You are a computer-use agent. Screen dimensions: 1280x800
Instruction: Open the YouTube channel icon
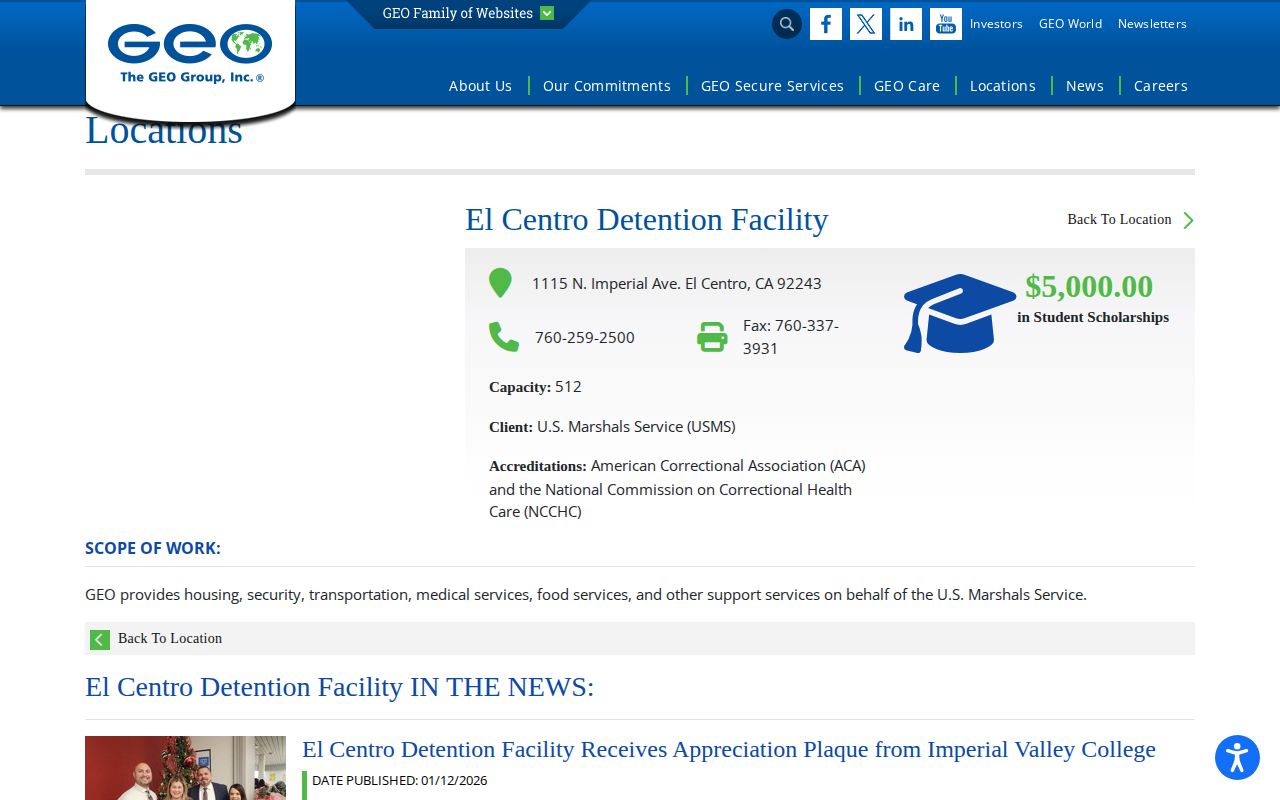click(x=946, y=24)
